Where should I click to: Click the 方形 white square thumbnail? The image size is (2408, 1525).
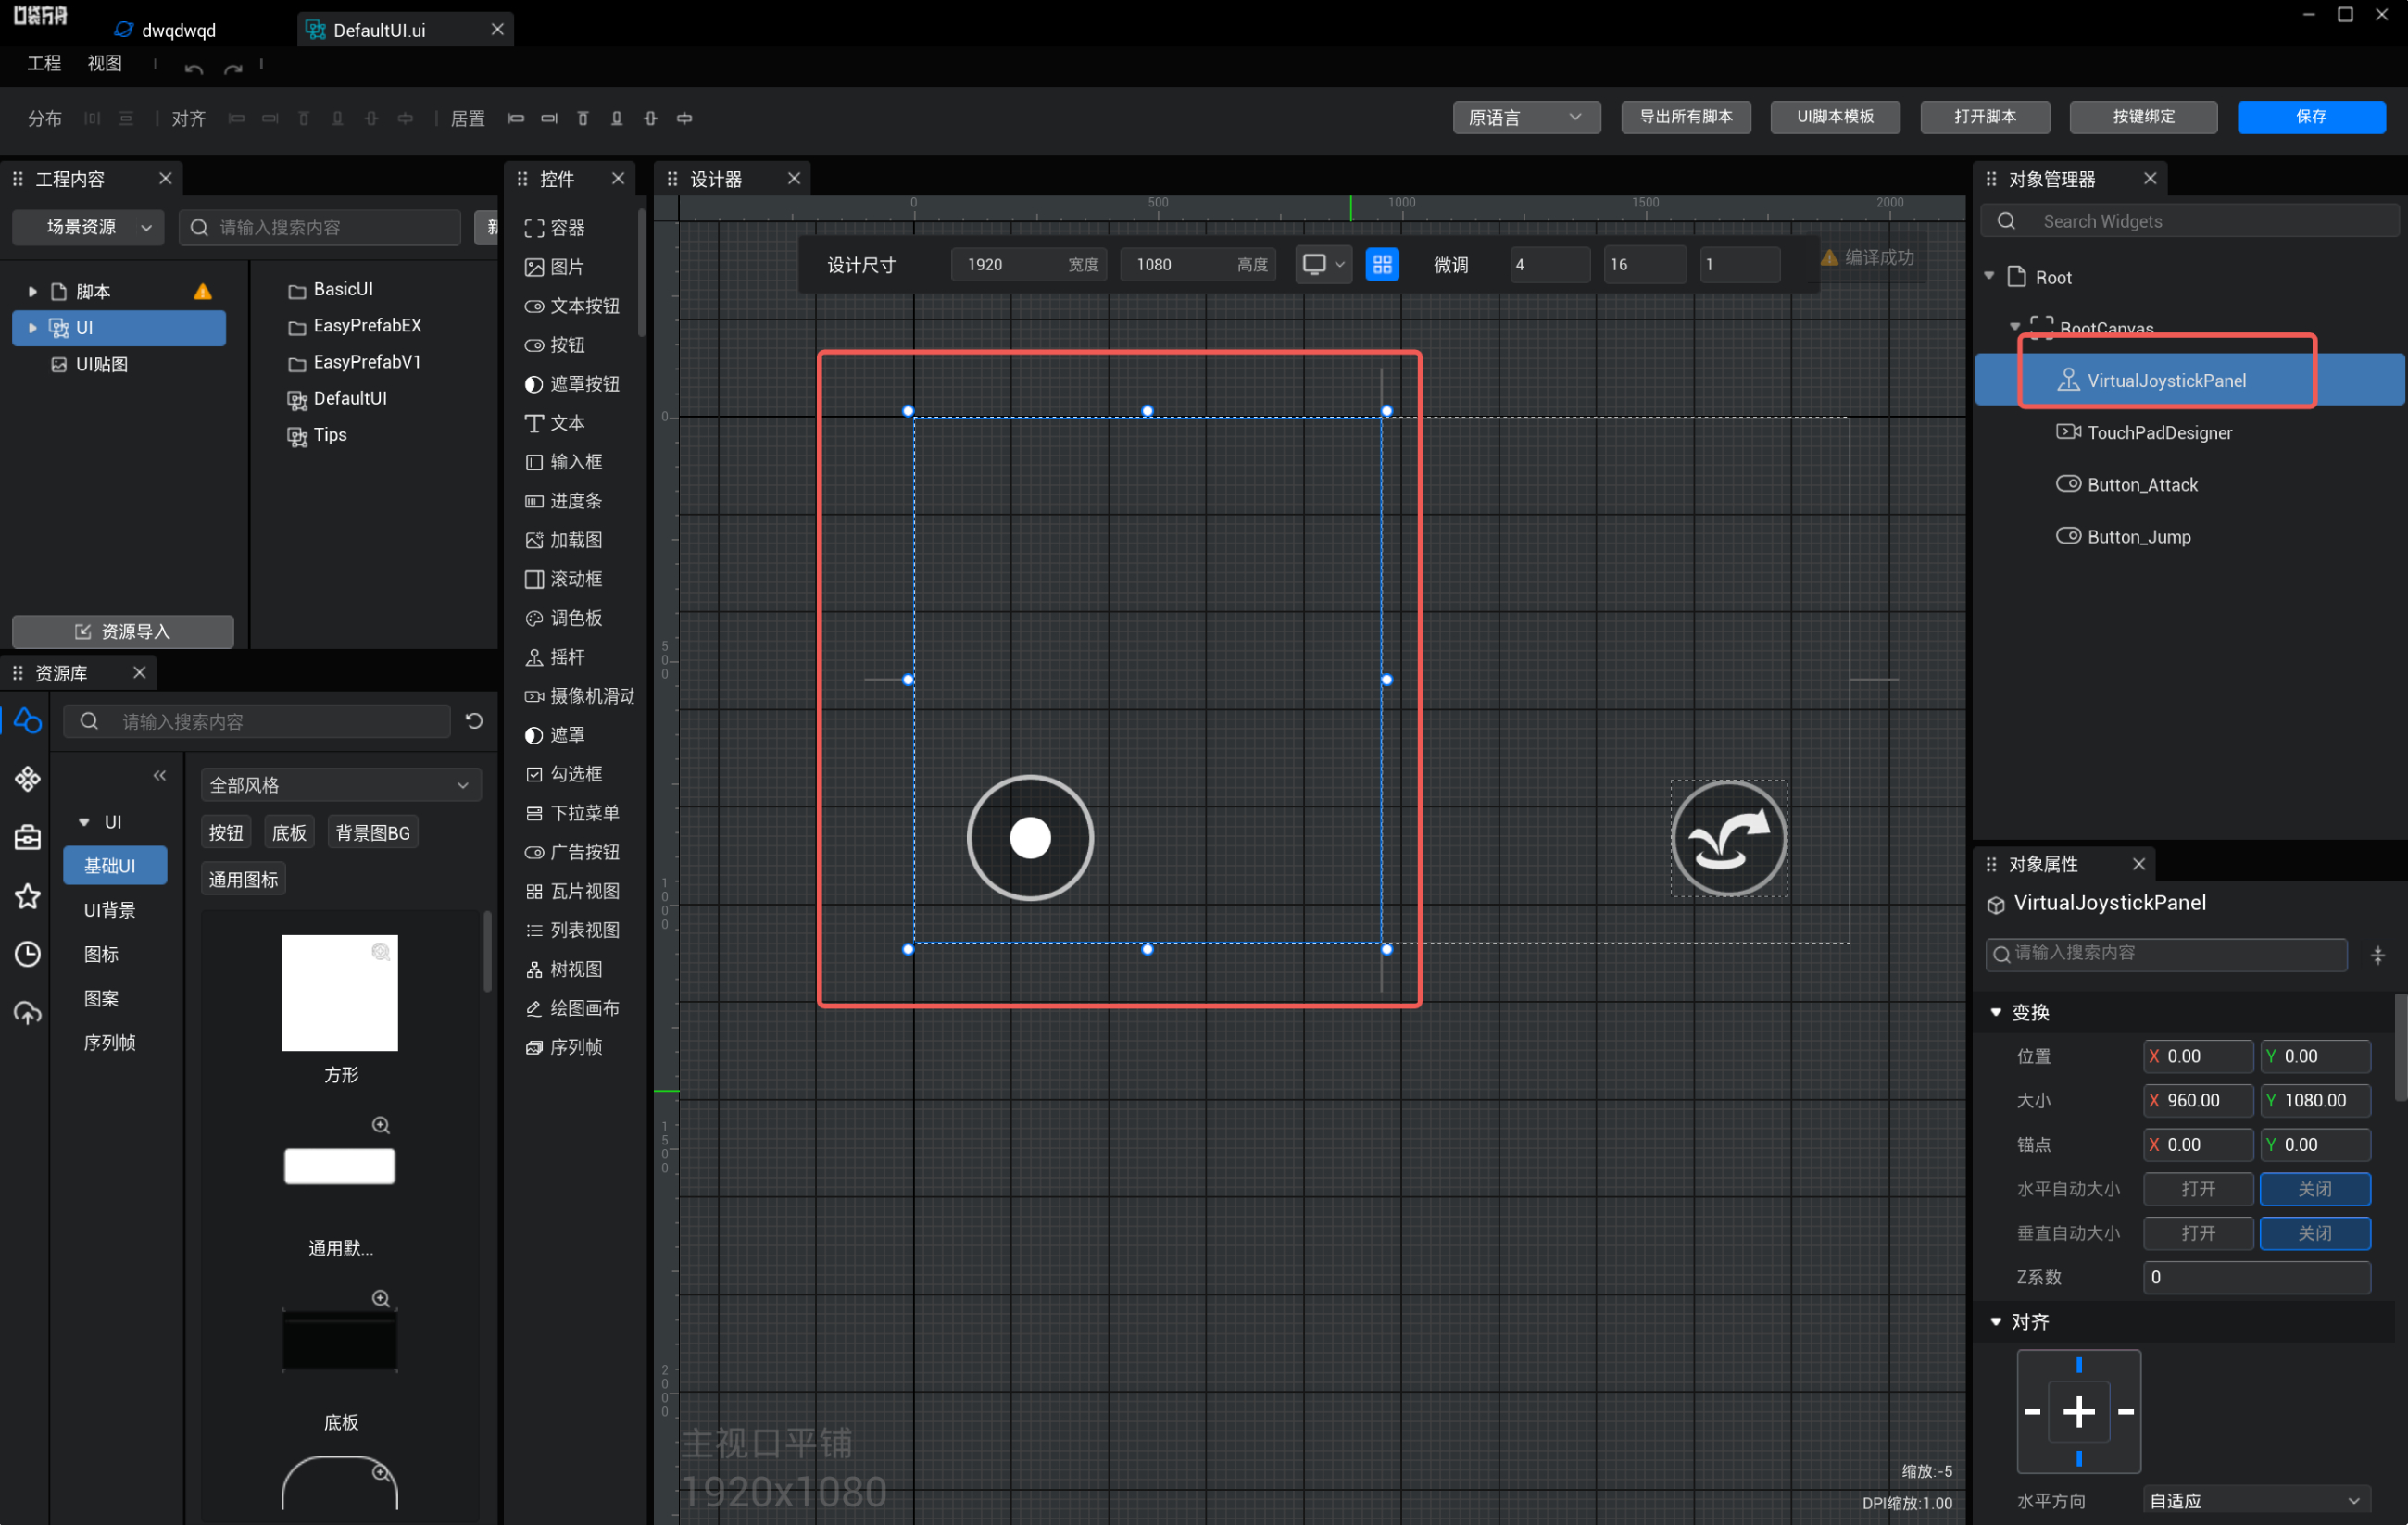click(340, 993)
